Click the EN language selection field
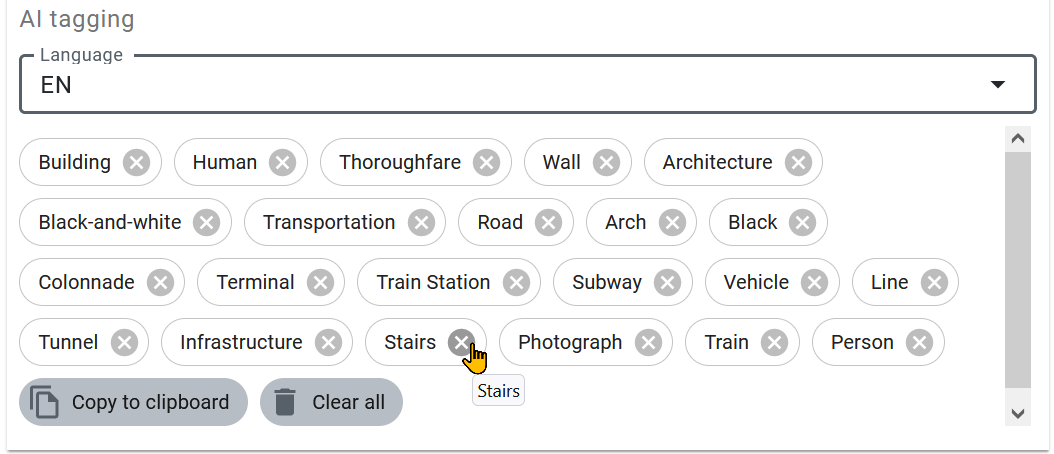Image resolution: width=1054 pixels, height=454 pixels. [x=528, y=85]
